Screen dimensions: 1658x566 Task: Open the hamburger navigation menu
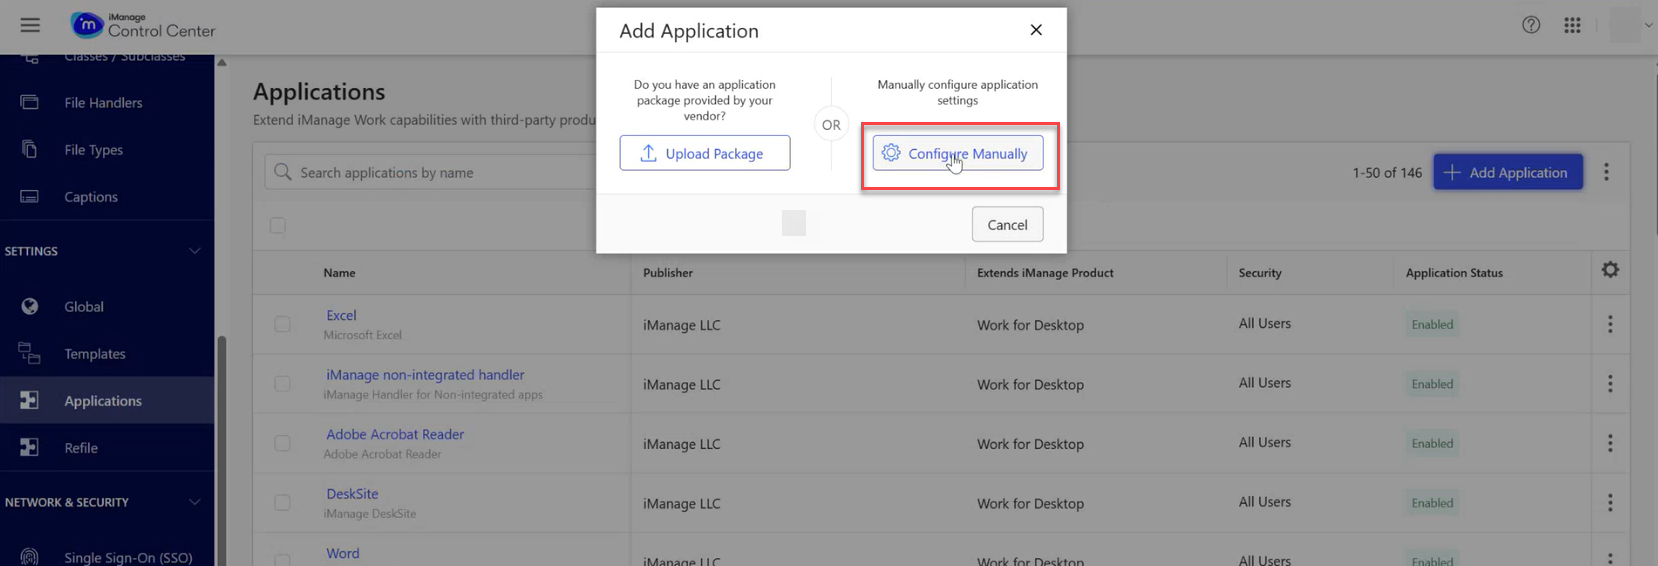coord(30,25)
